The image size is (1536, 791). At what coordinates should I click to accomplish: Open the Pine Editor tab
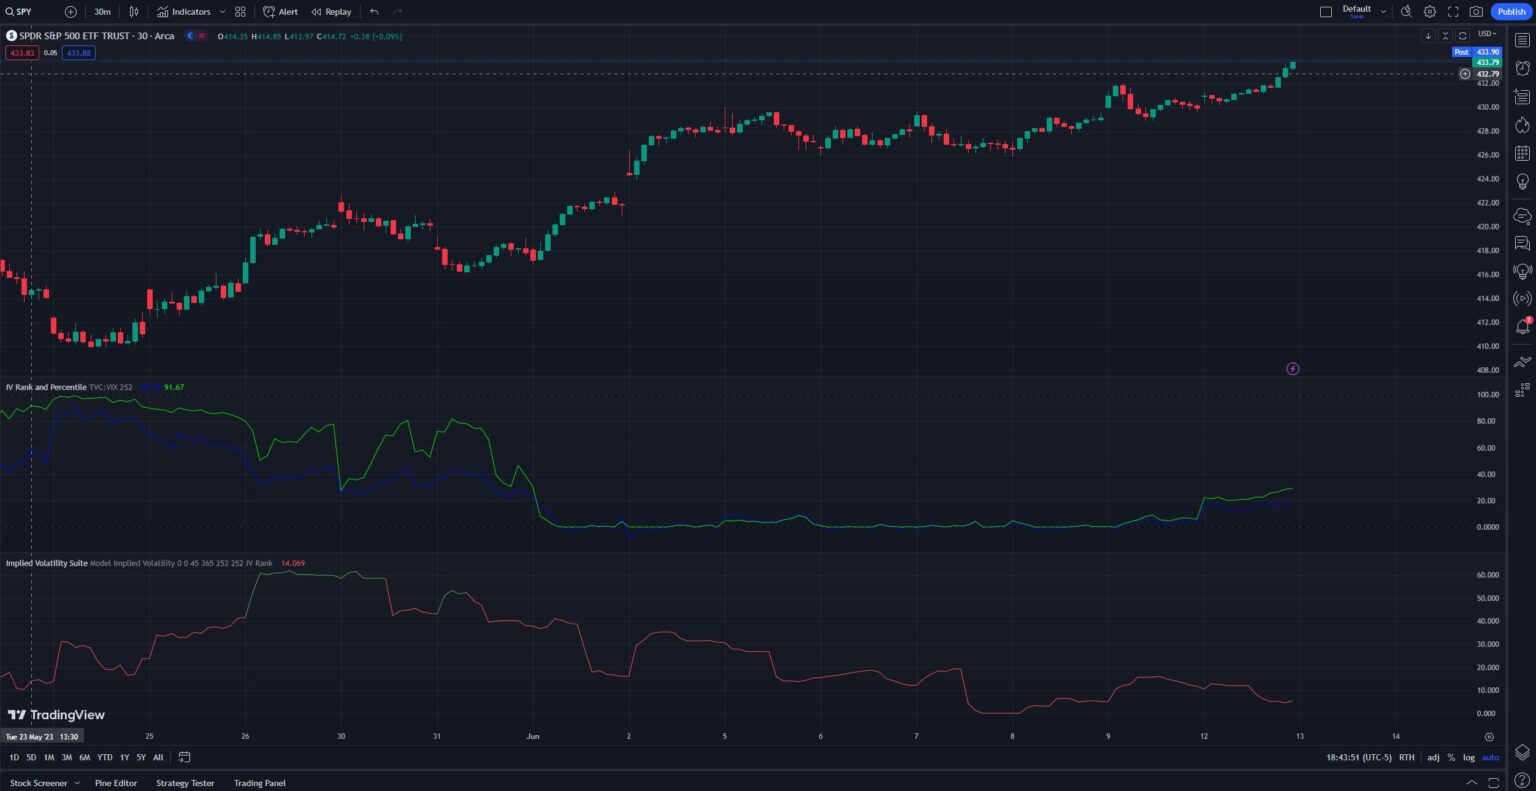coord(116,783)
